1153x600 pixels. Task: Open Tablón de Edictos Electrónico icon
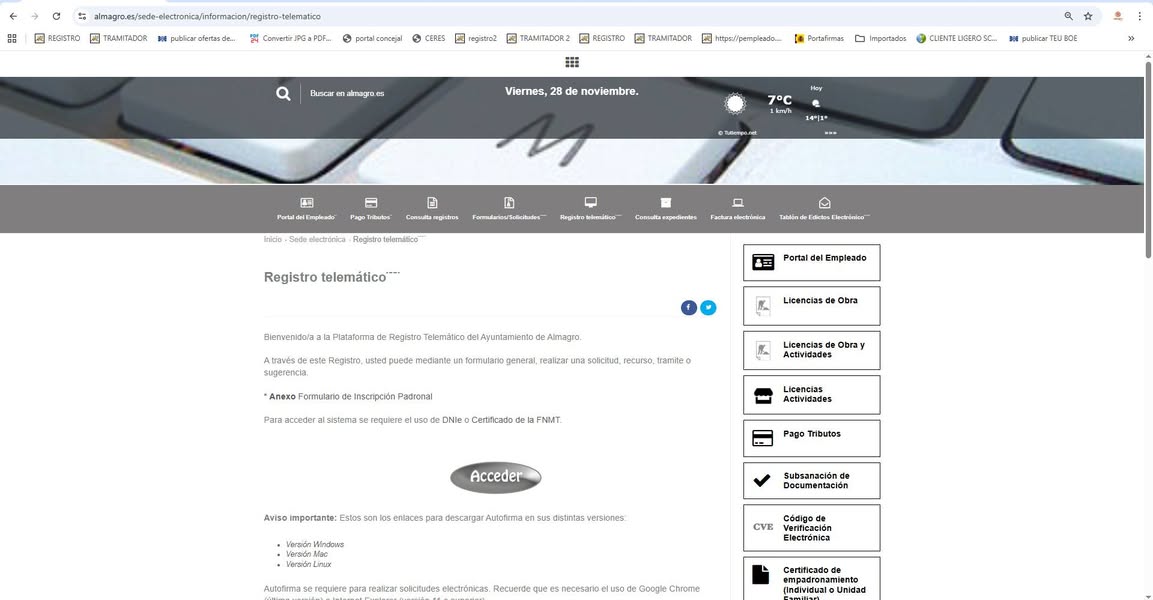(824, 203)
